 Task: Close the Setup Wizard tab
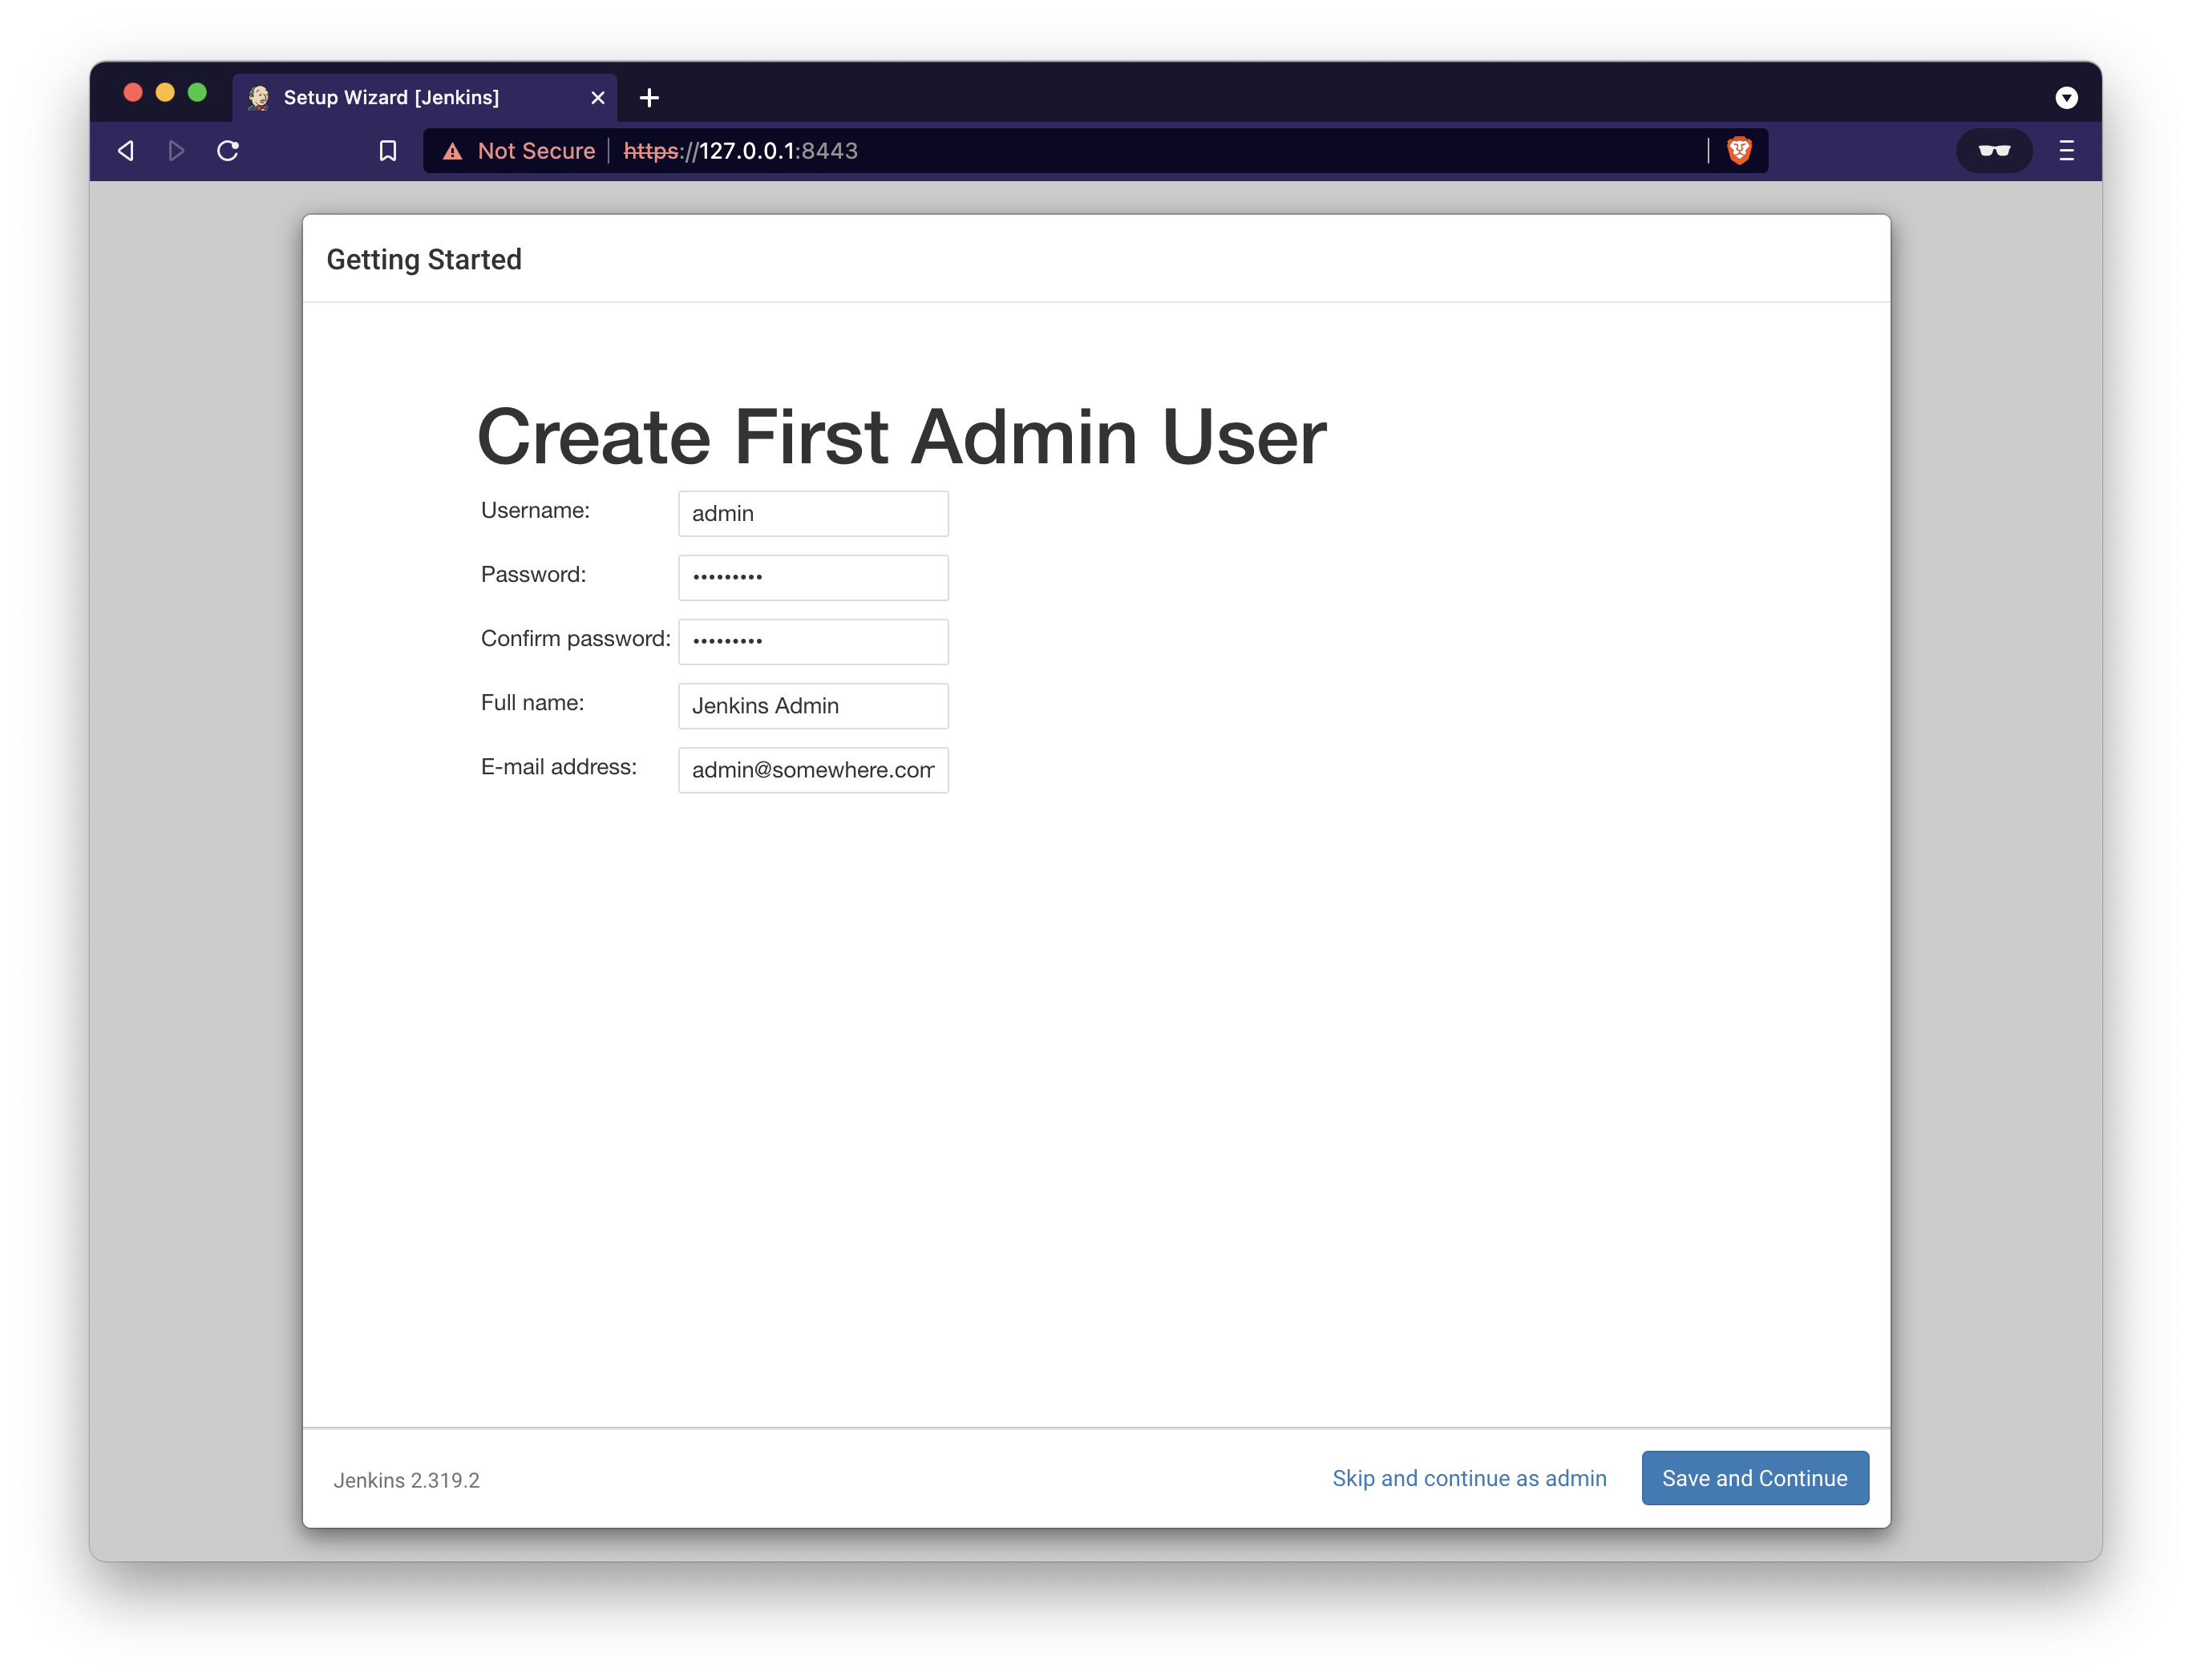598,98
